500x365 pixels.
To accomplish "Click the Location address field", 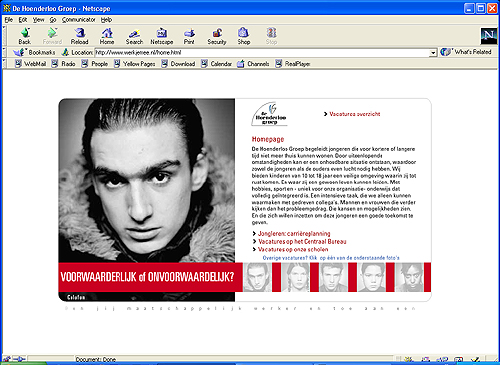I will [x=262, y=53].
